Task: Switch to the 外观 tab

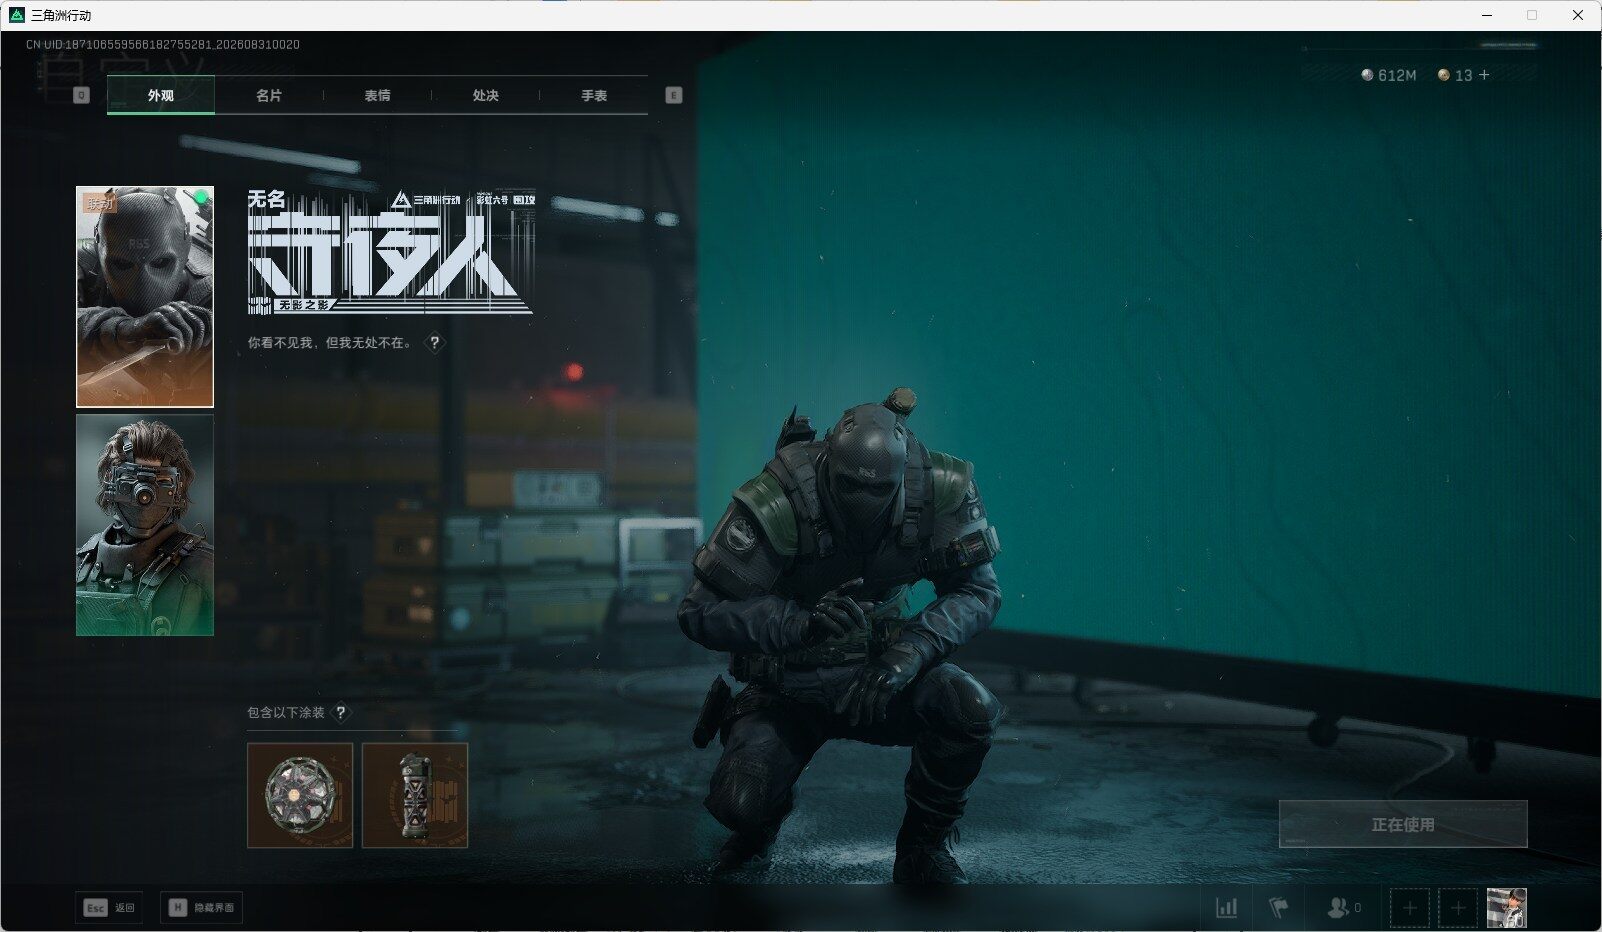Action: pos(161,95)
